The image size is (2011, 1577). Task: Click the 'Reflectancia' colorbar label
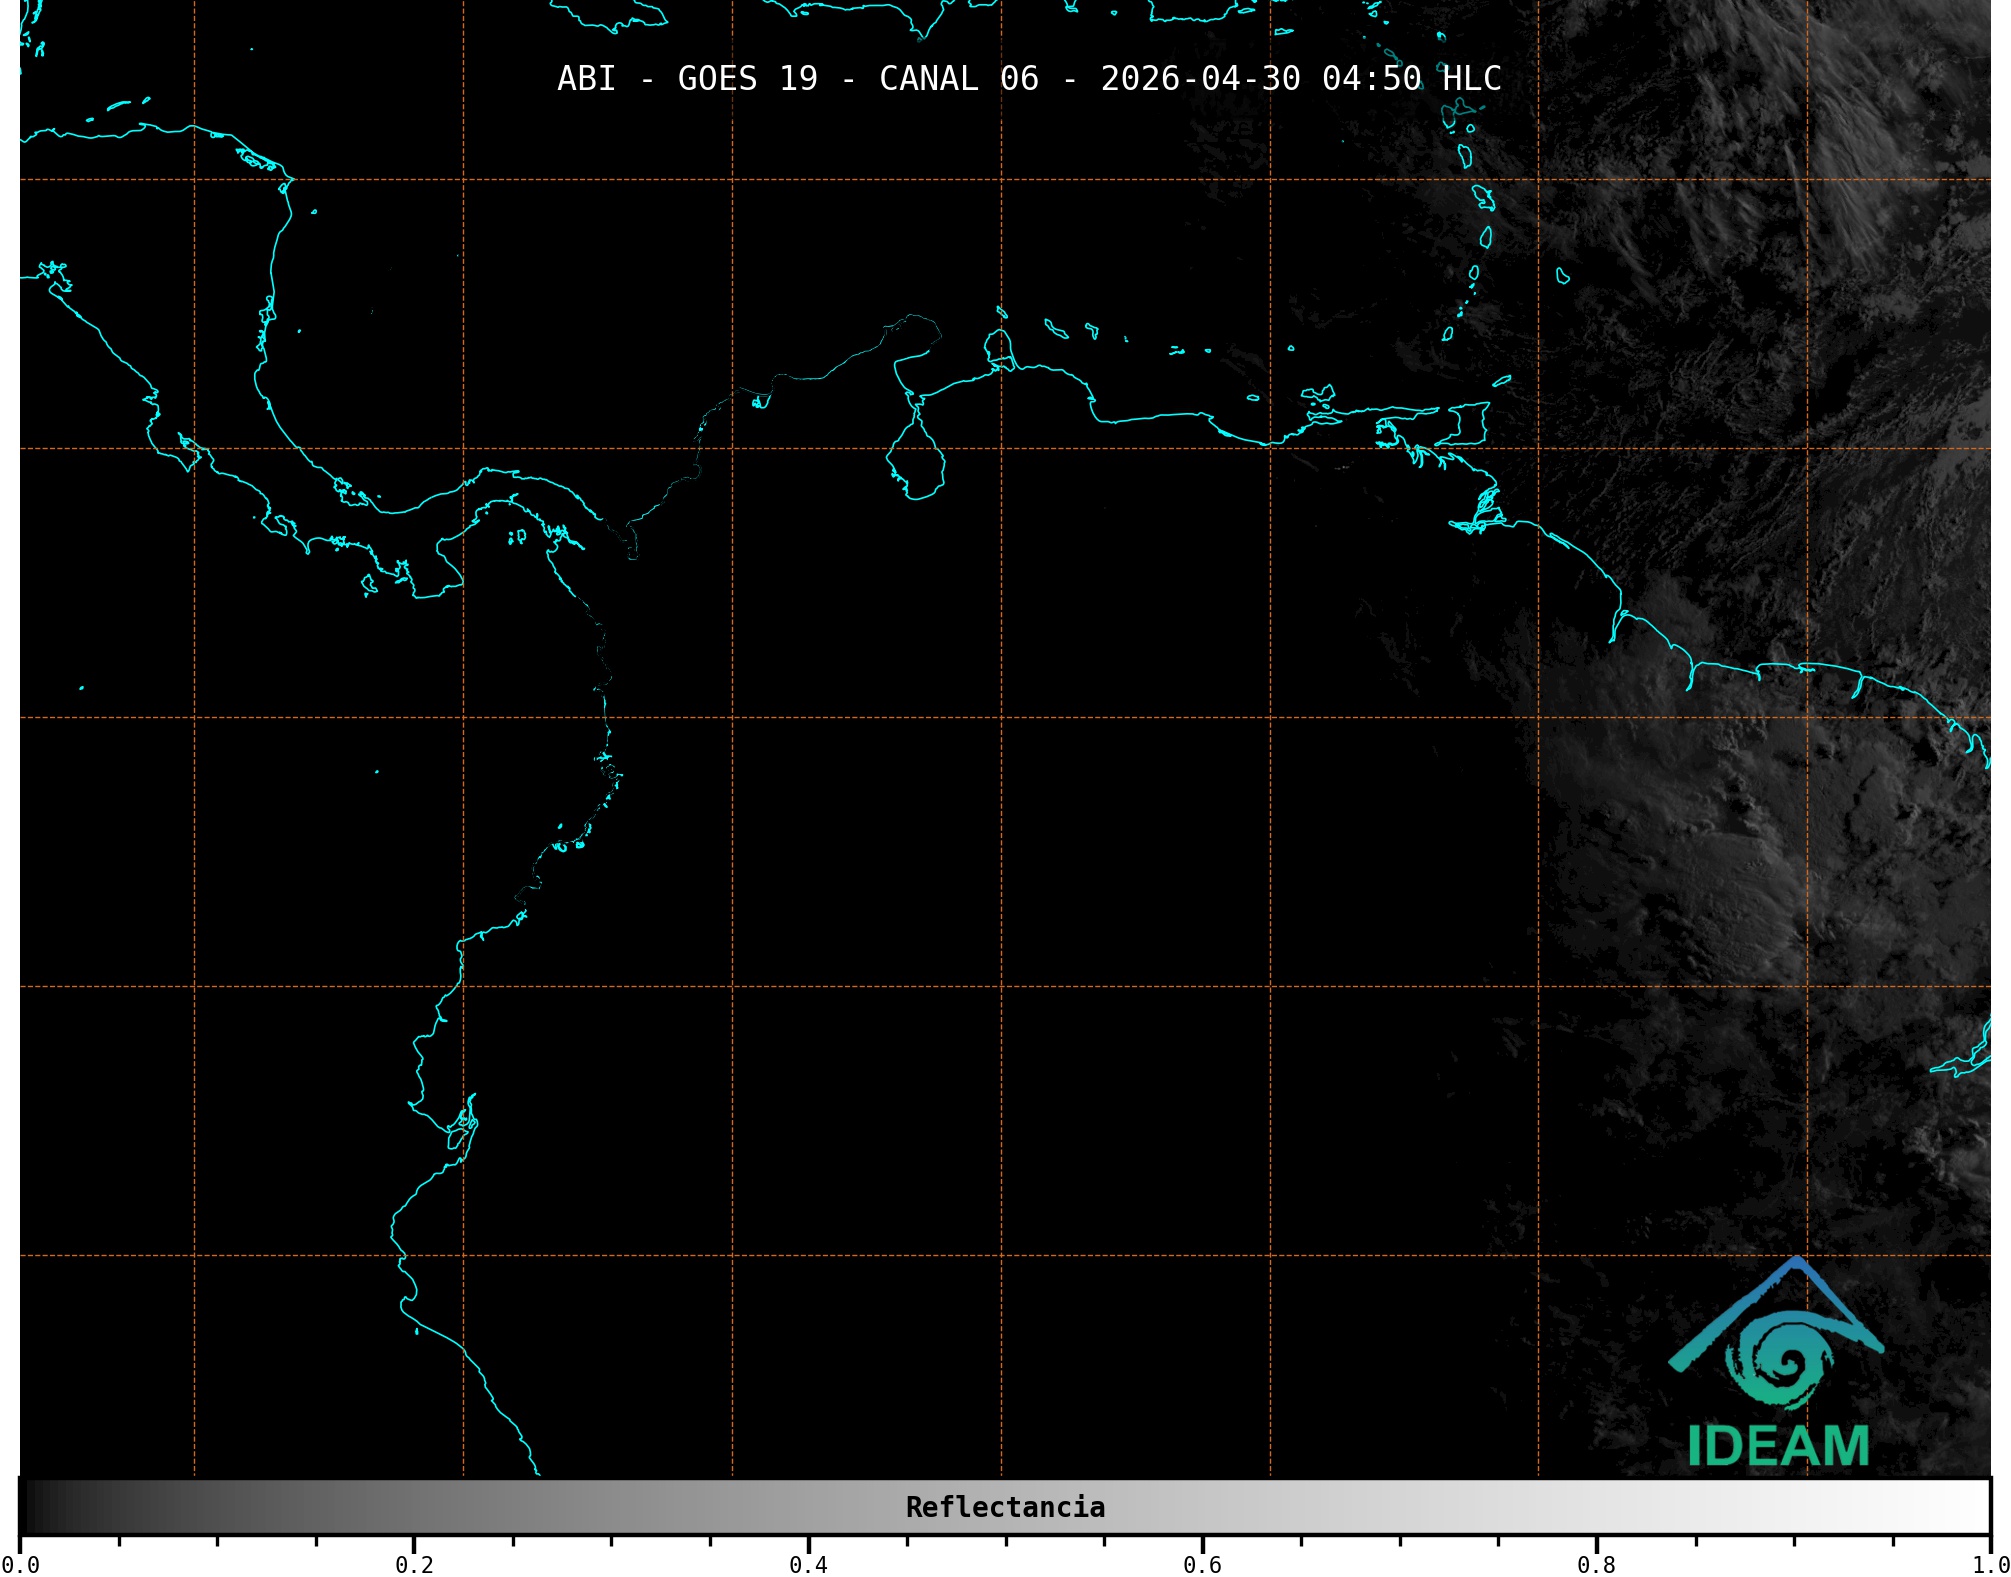[1005, 1507]
